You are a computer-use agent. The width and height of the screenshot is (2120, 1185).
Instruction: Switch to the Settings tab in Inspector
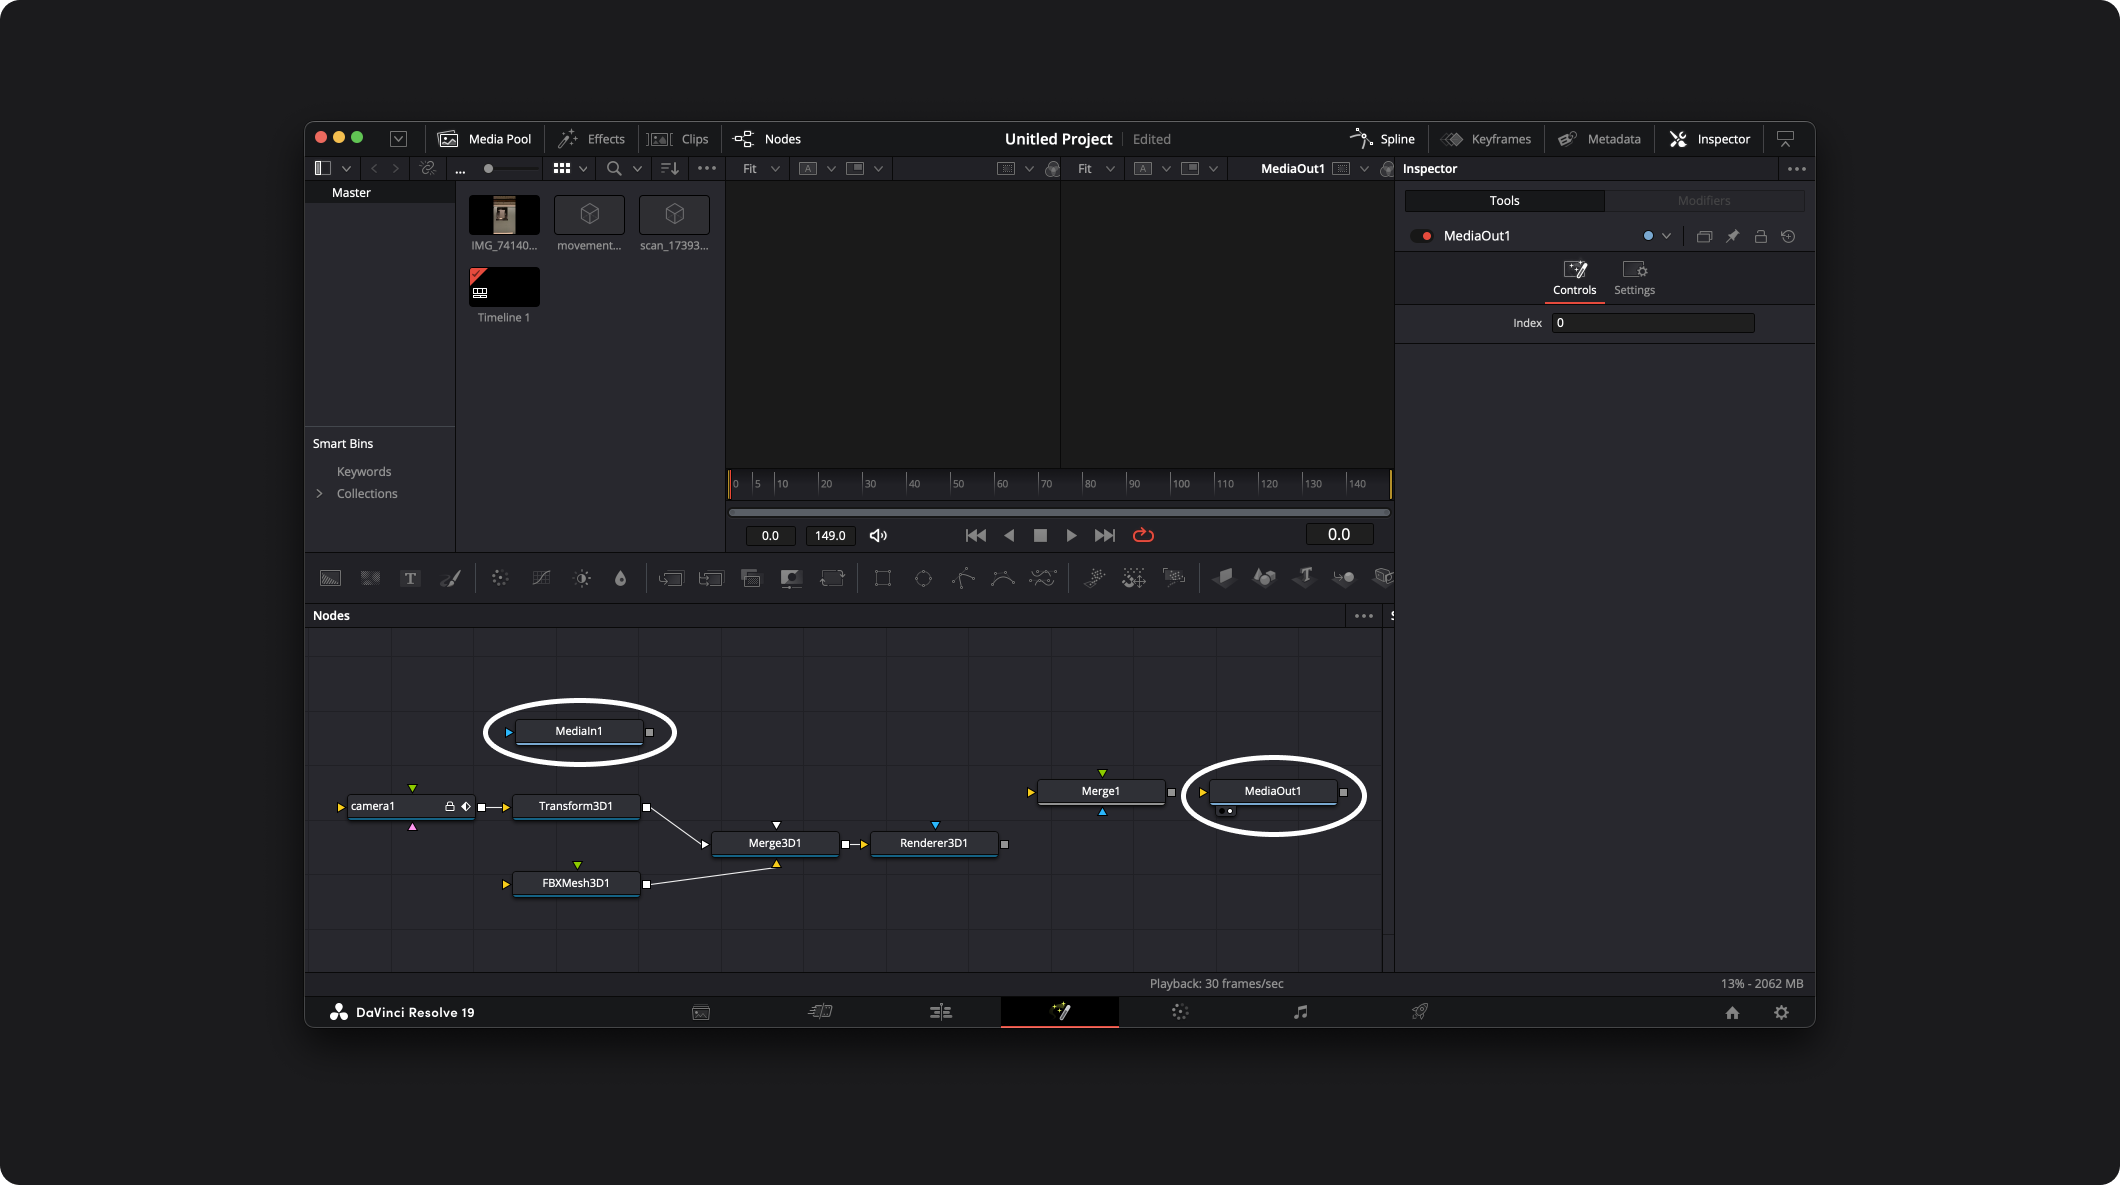(1634, 277)
